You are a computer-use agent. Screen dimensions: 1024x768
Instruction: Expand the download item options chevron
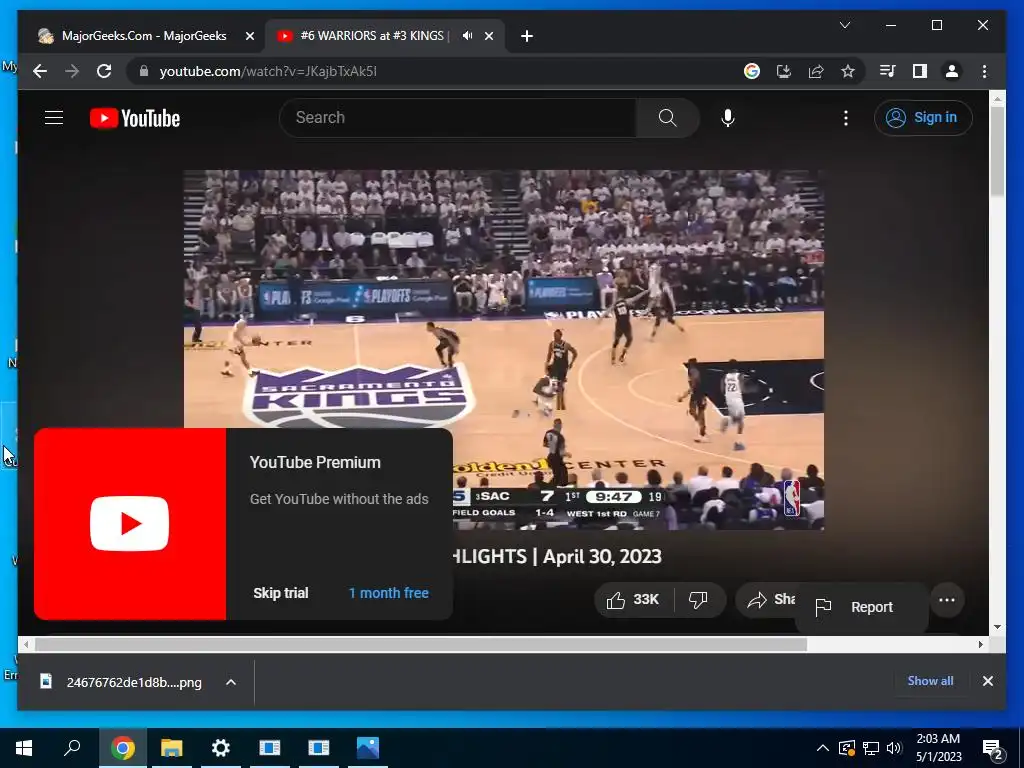231,682
